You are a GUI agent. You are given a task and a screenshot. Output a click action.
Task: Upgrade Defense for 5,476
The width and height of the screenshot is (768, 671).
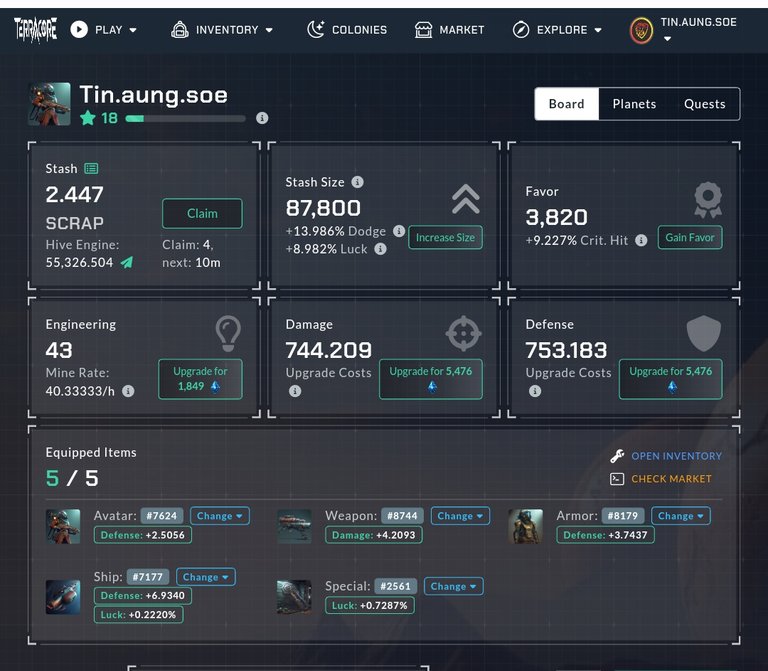tap(671, 379)
